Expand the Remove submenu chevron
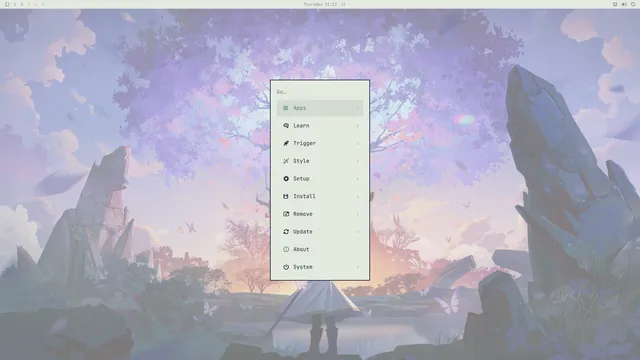Screen dimensions: 640x360 pyautogui.click(x=358, y=214)
